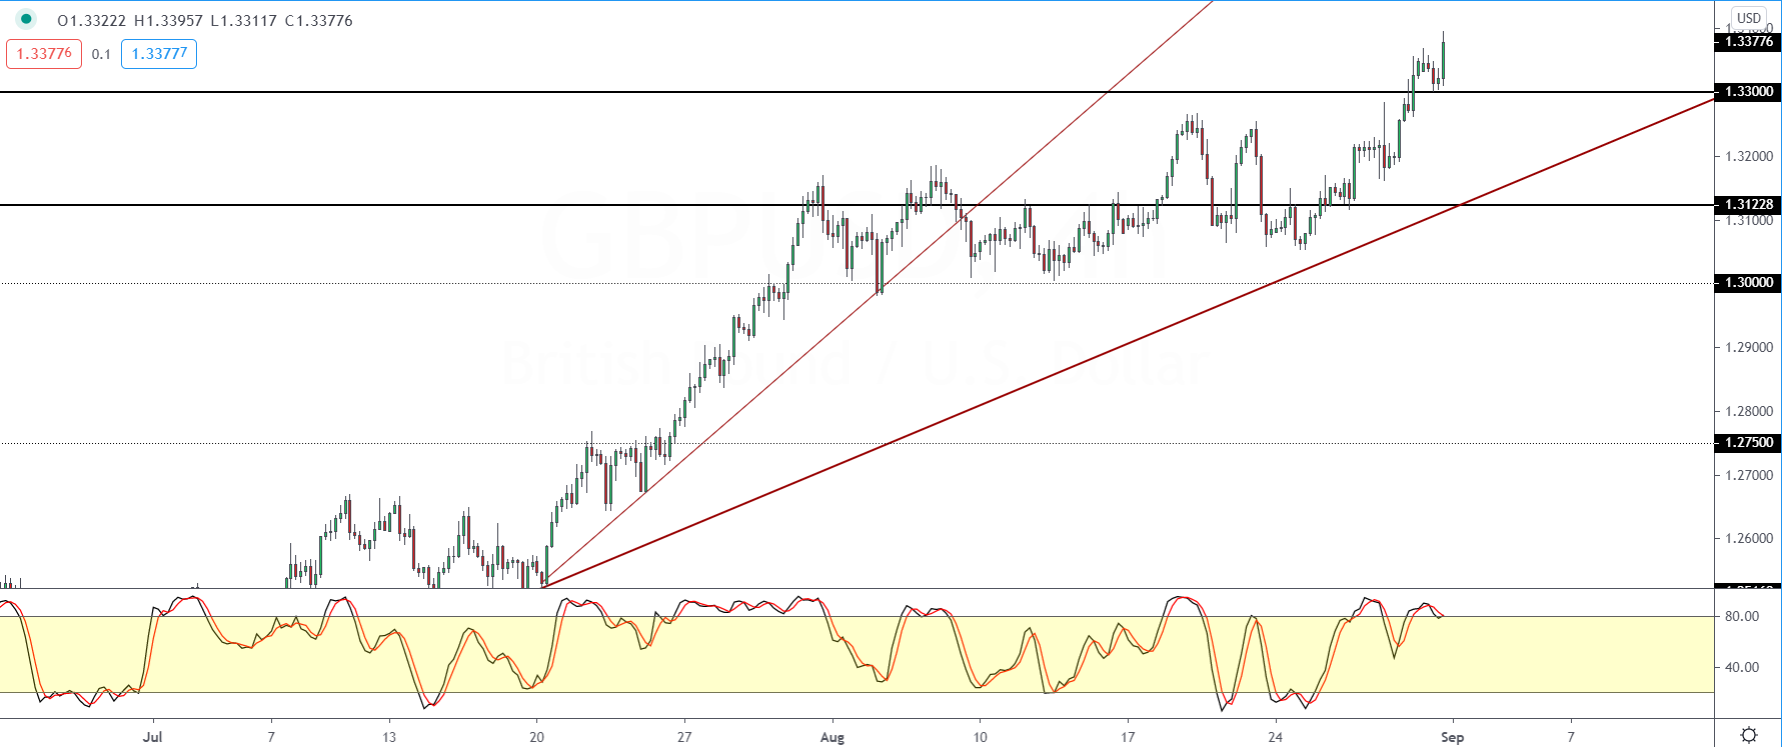Click the 1.27500 price axis label
Screen dimensions: 1782x747
pyautogui.click(x=1748, y=443)
